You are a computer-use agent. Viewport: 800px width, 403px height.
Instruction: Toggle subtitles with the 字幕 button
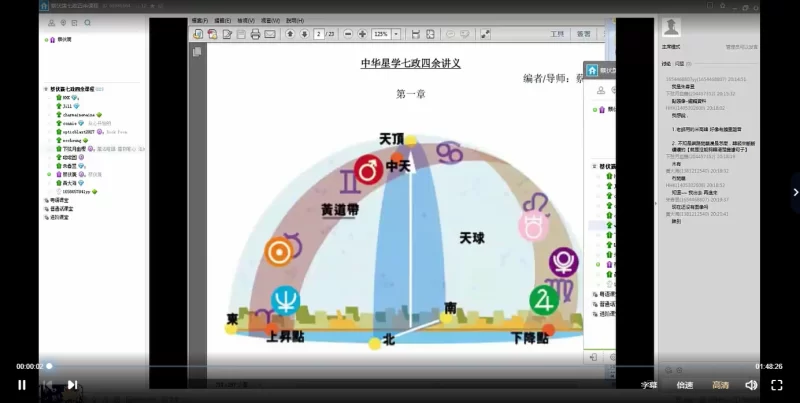coord(649,384)
